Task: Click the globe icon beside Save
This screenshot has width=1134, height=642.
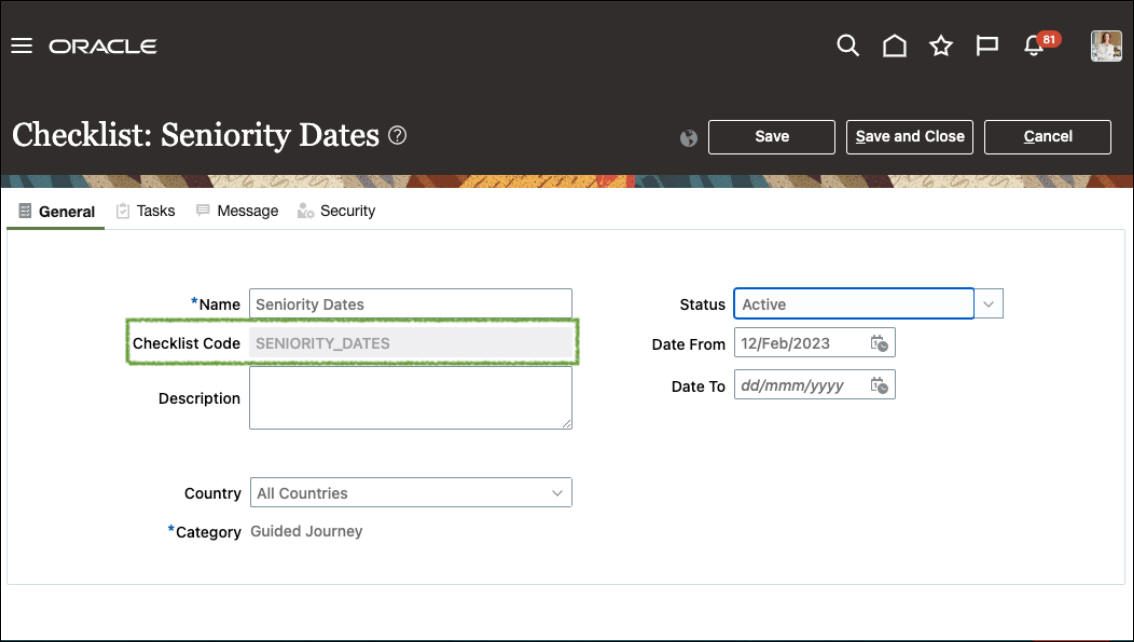Action: [x=688, y=138]
